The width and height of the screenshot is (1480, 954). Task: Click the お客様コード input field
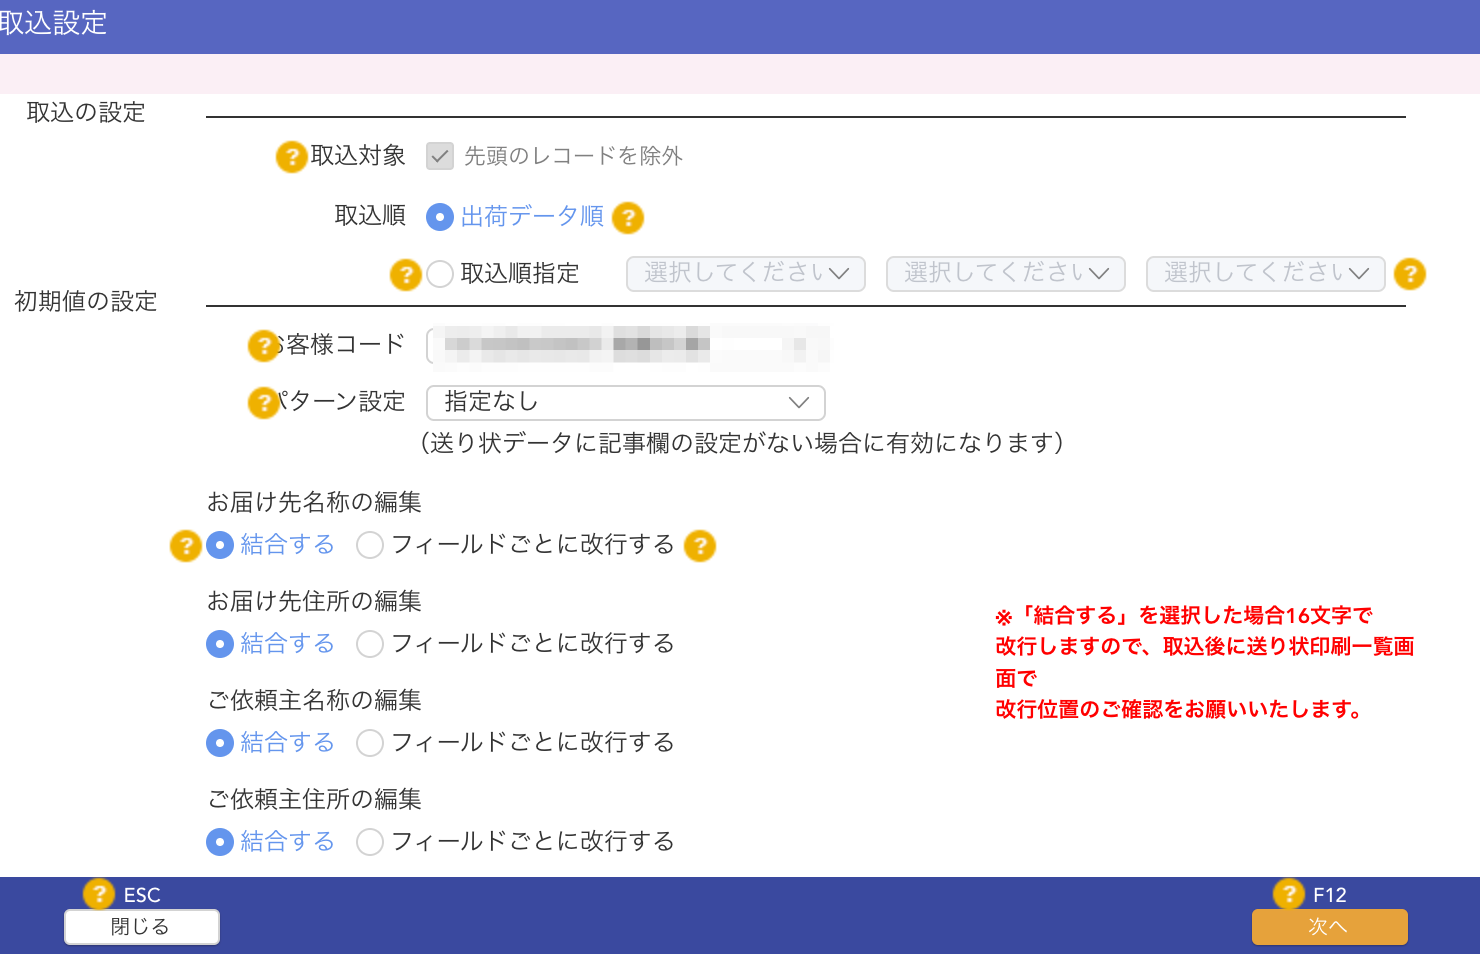click(627, 346)
